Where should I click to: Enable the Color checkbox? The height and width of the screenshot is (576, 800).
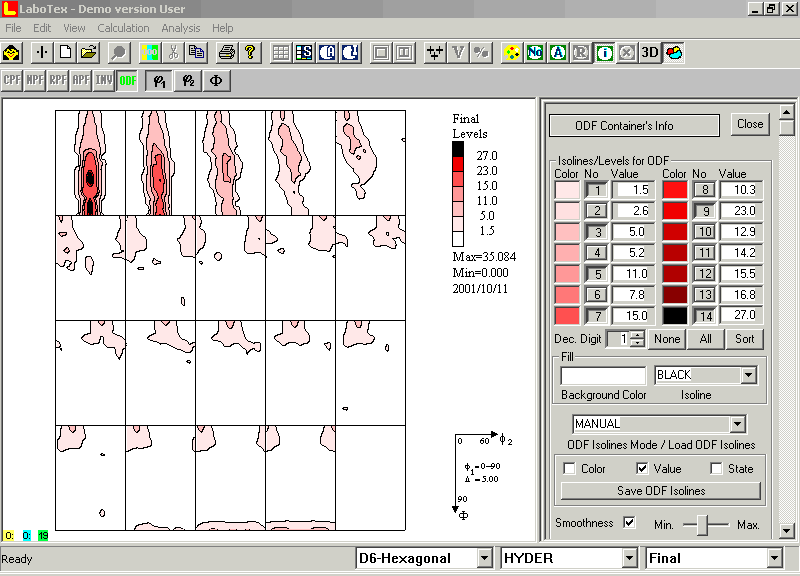(570, 469)
